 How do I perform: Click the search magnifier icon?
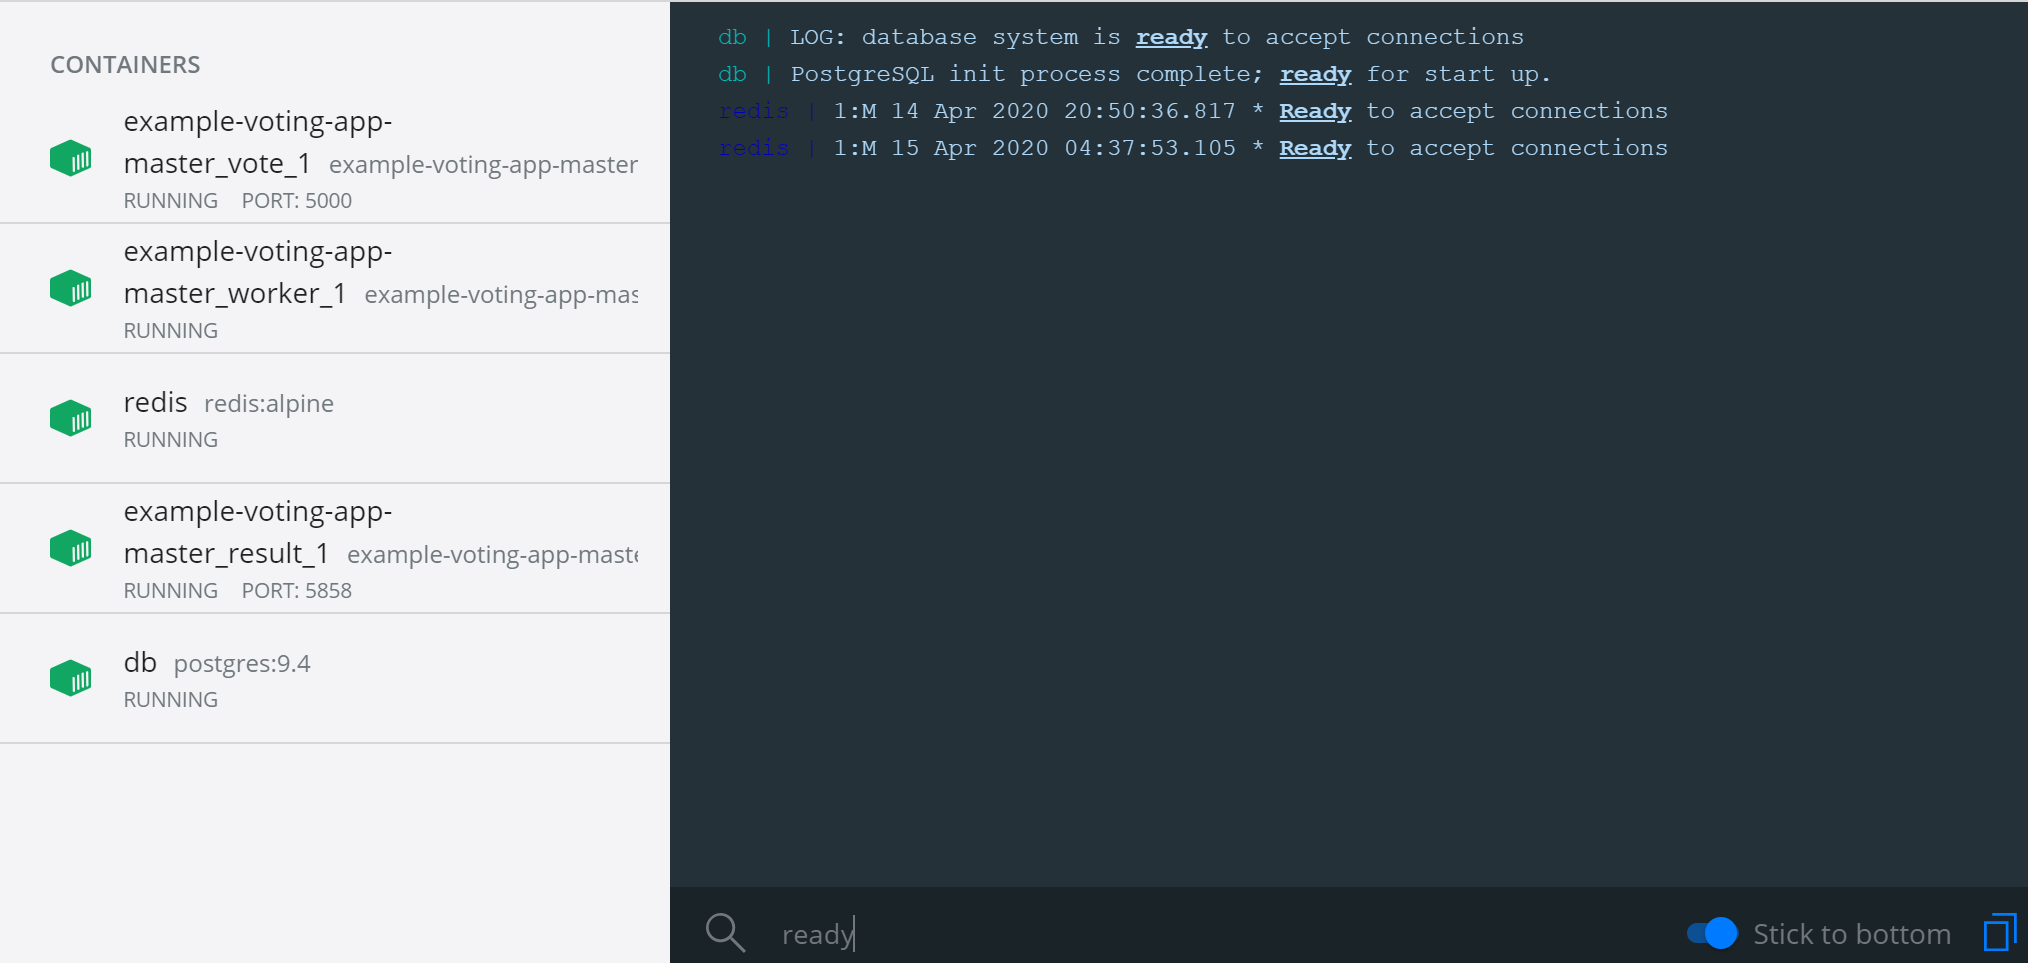(724, 931)
